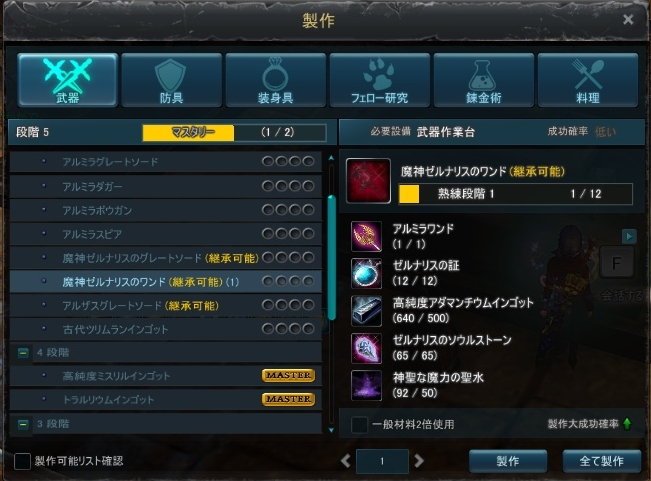Click the 製作 button
This screenshot has height=481, width=651.
508,461
